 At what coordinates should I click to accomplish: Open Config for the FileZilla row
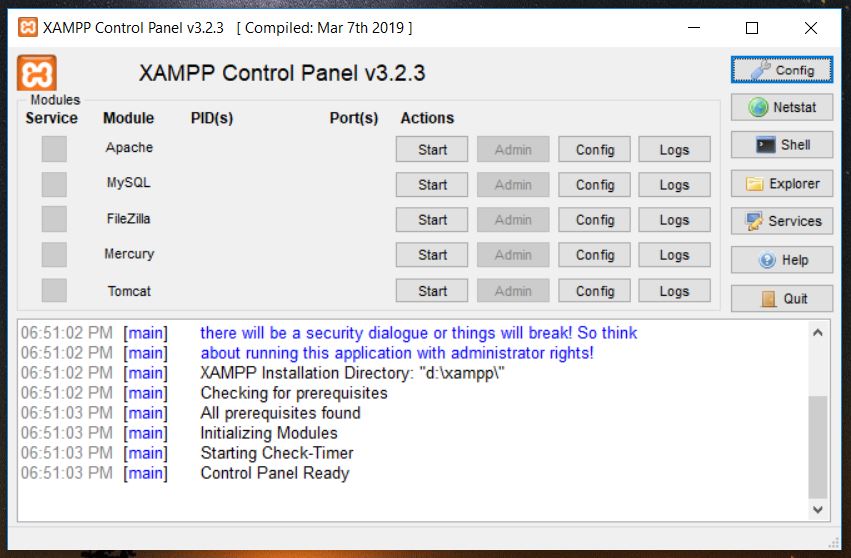(x=595, y=220)
